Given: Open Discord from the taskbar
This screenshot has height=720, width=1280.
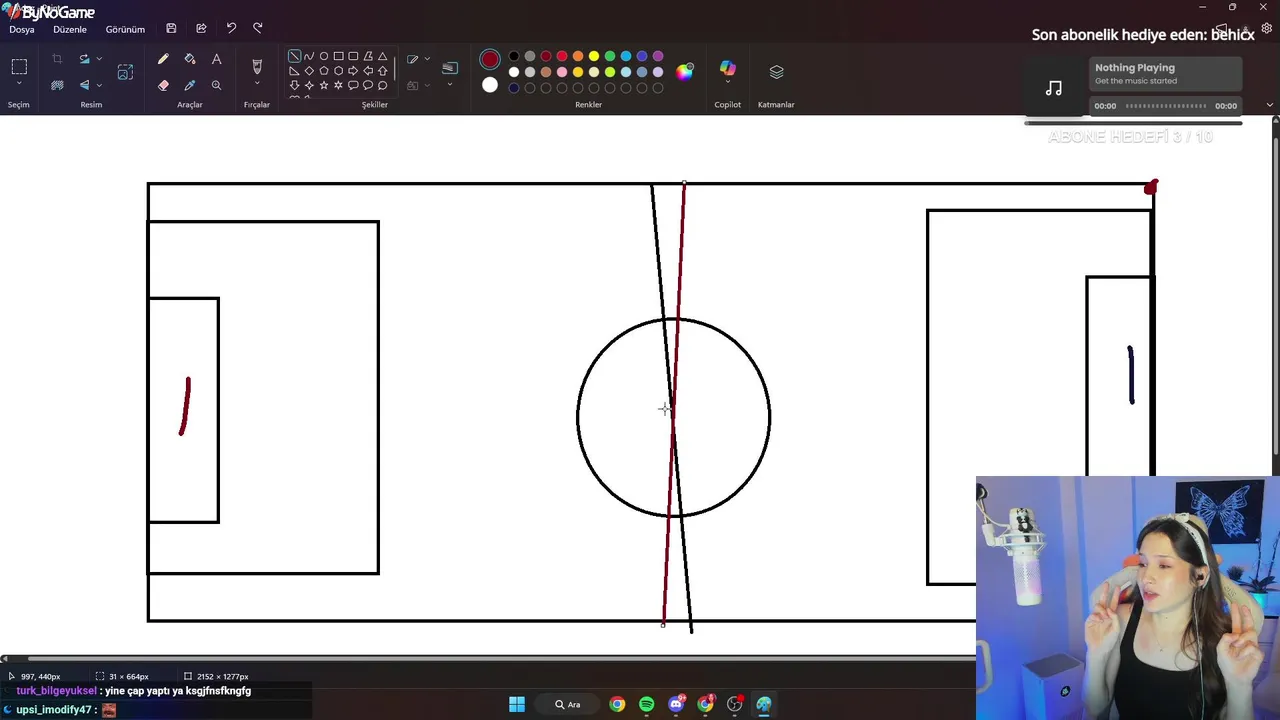Looking at the screenshot, I should [676, 704].
